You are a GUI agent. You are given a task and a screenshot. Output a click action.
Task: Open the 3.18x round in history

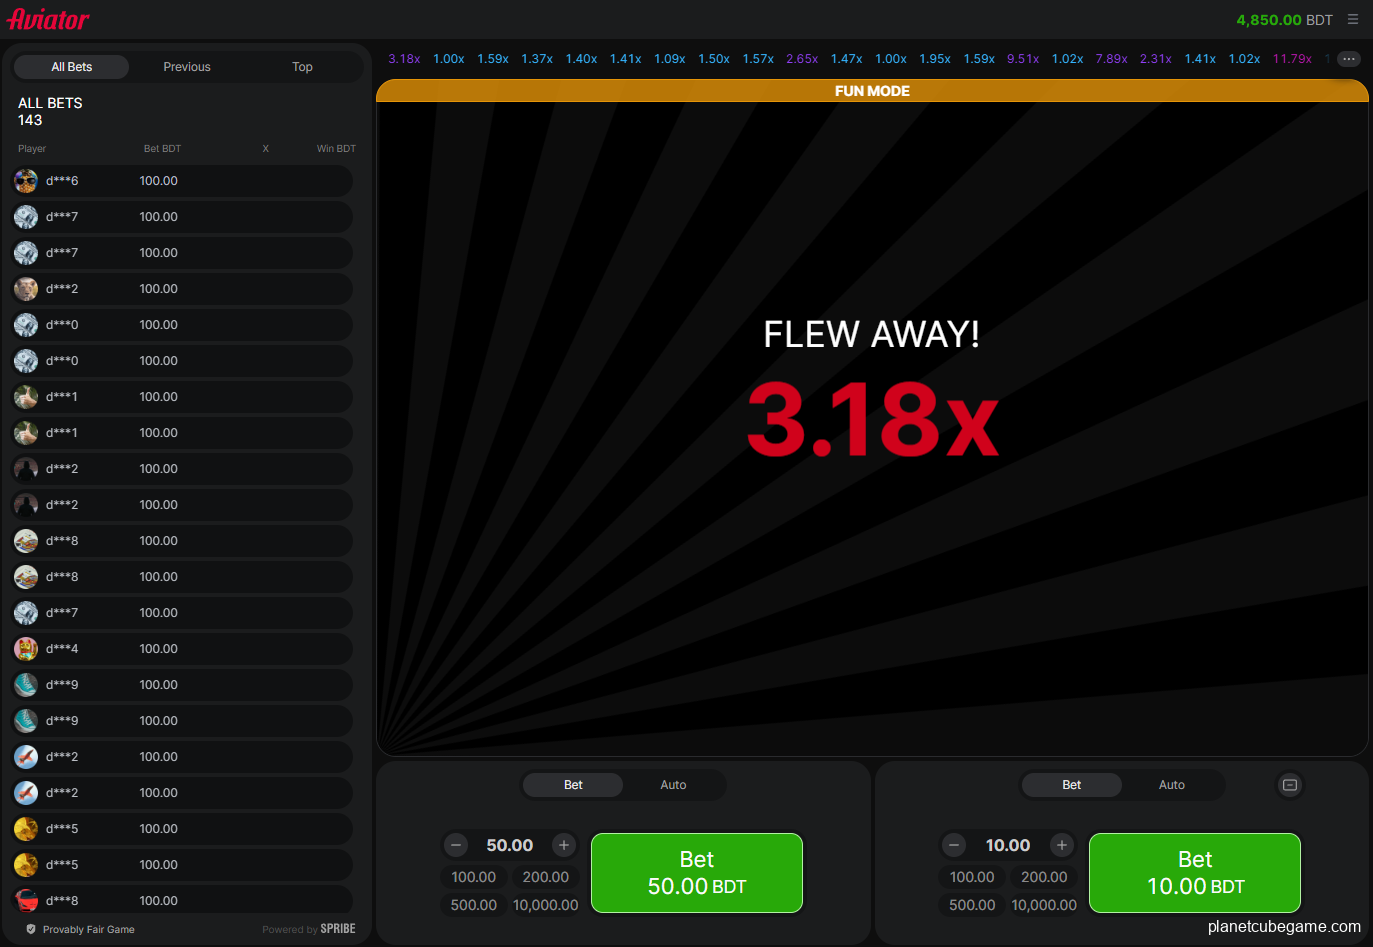point(404,59)
